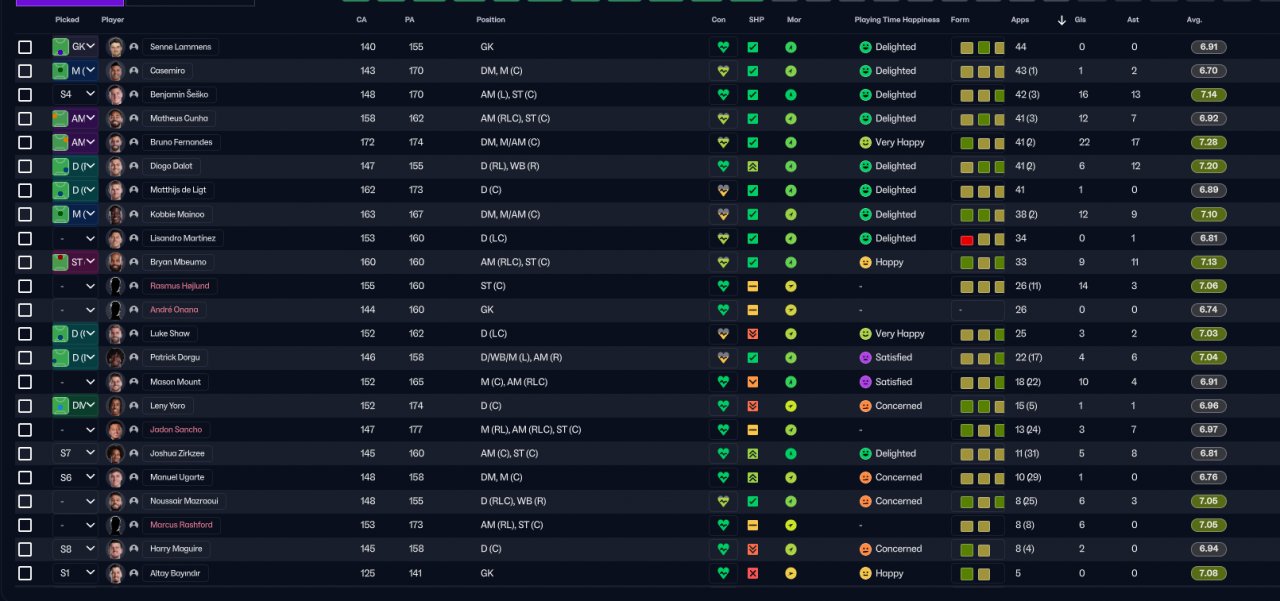
Task: Click the red form square for Lisandro Martínez
Action: pyautogui.click(x=967, y=239)
